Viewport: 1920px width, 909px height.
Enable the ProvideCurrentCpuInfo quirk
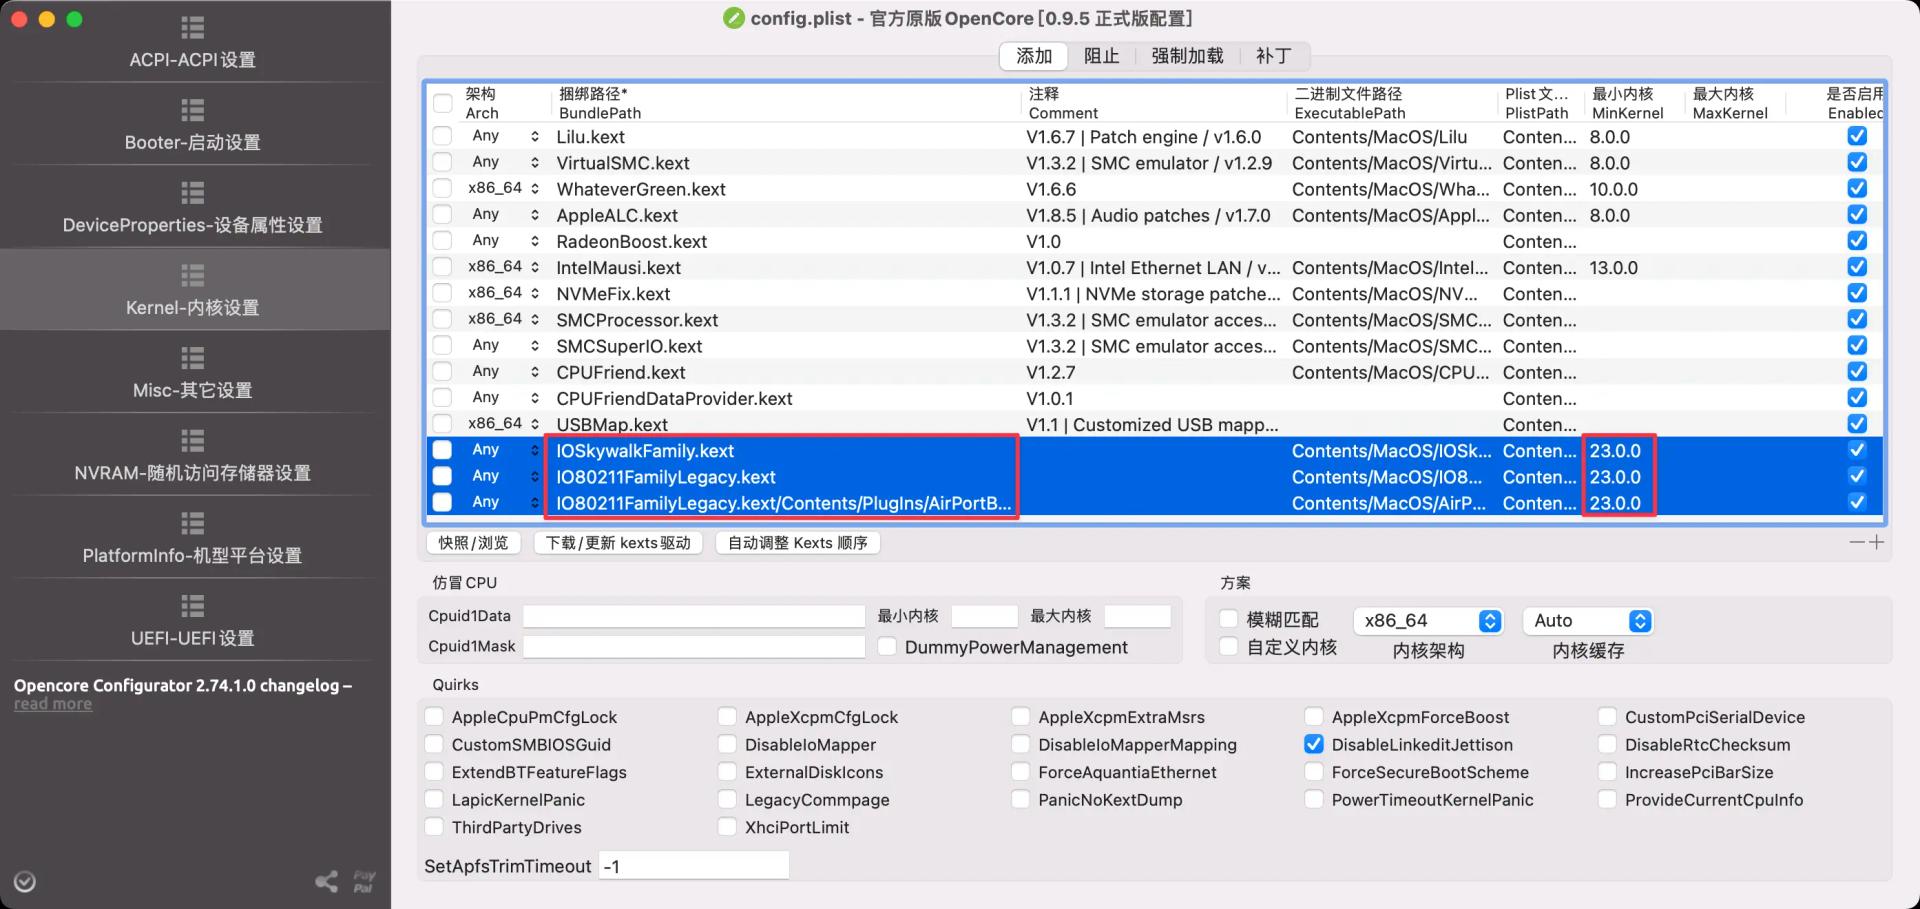pyautogui.click(x=1607, y=799)
